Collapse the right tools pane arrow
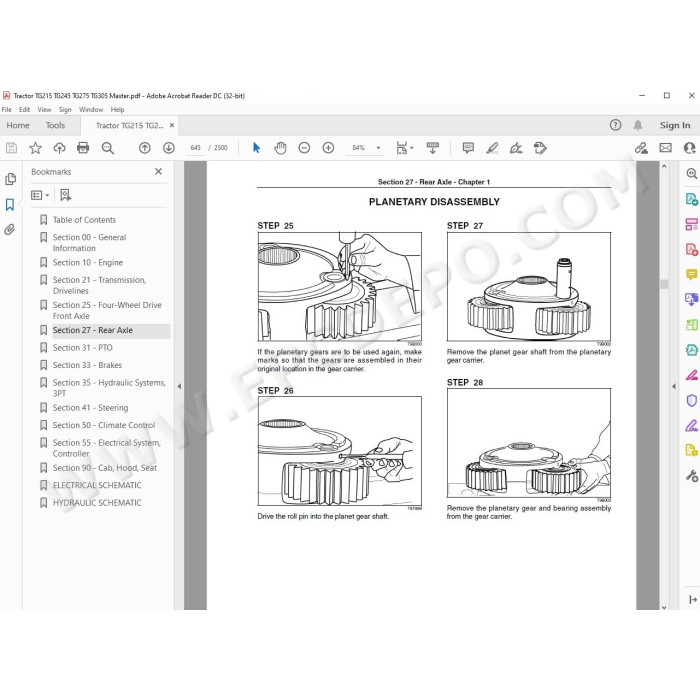Screen dimensions: 700x700 [674, 386]
